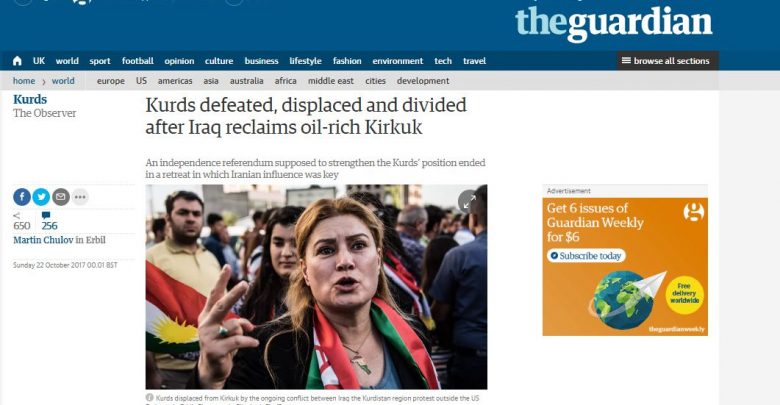Viewport: 780px width, 405px height.
Task: Open the Kurds topic link
Action: point(30,99)
